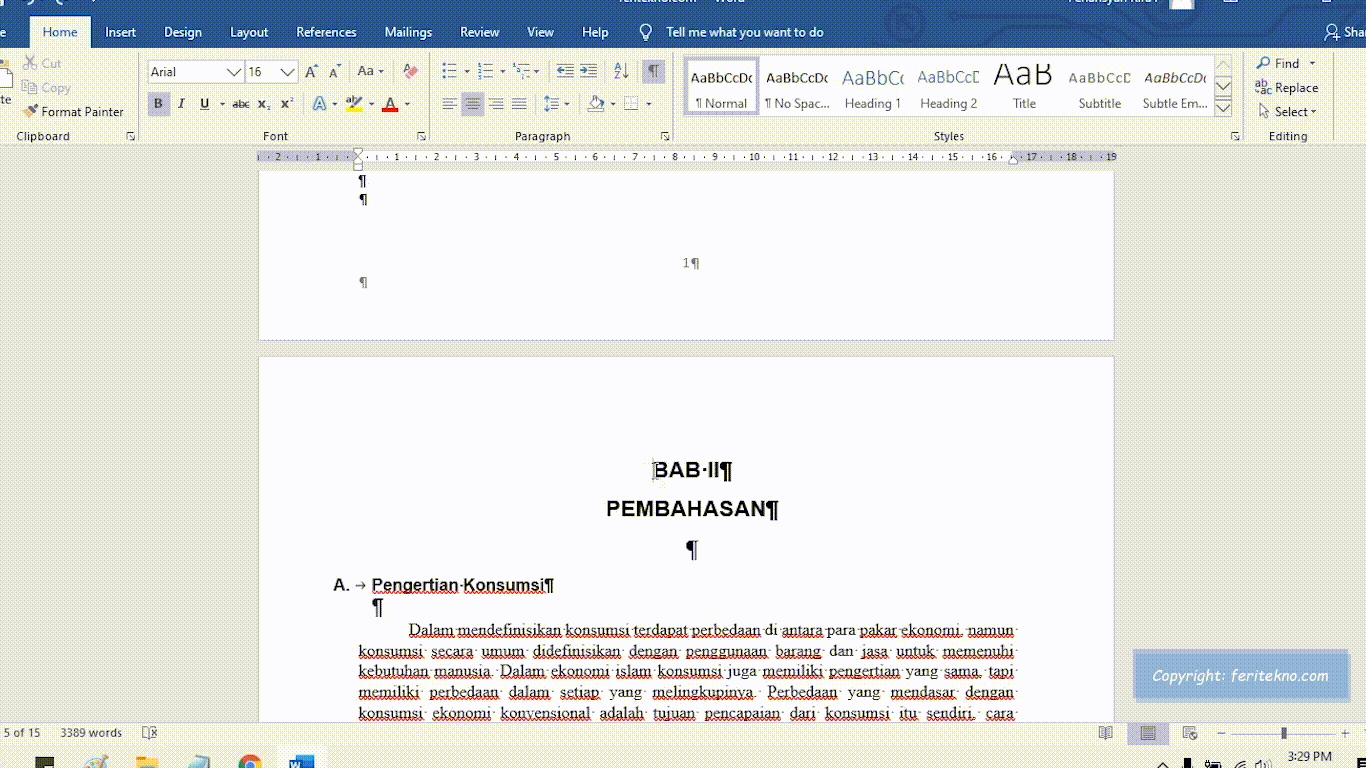Expand the highlight color dropdown arrow
Viewport: 1366px width, 768px height.
click(x=372, y=104)
